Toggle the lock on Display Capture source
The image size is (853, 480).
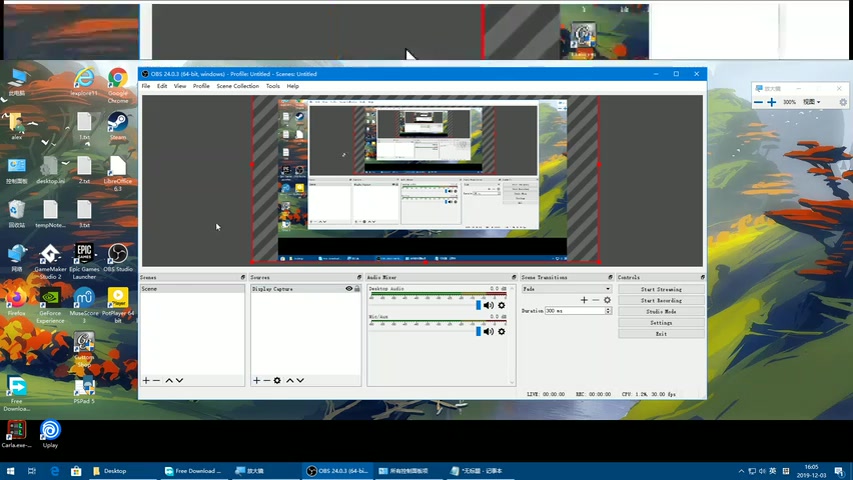click(x=357, y=289)
